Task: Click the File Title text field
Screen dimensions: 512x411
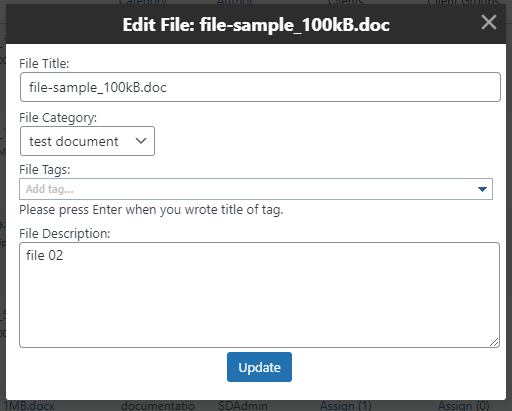Action: click(x=260, y=87)
